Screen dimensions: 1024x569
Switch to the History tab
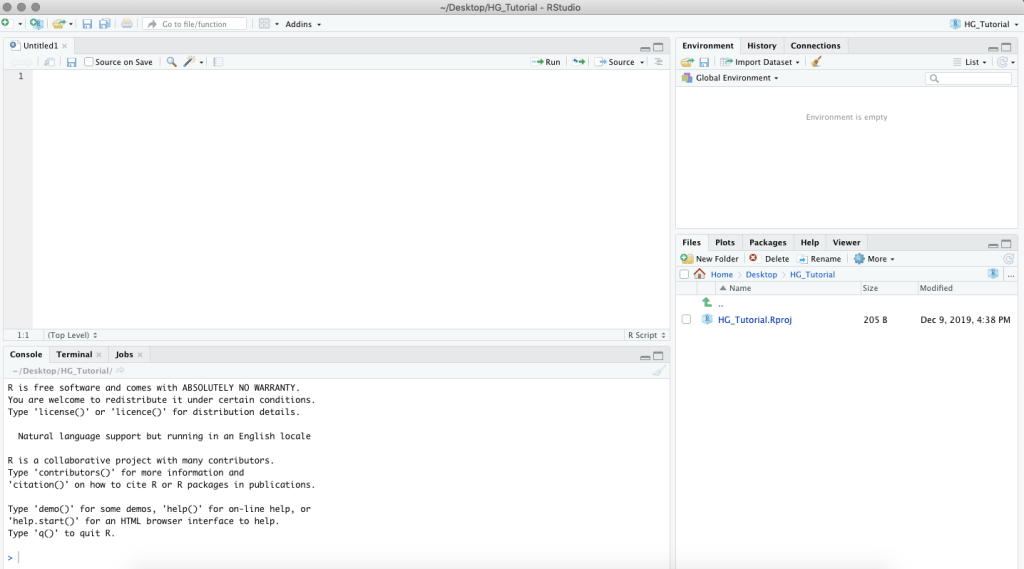761,46
